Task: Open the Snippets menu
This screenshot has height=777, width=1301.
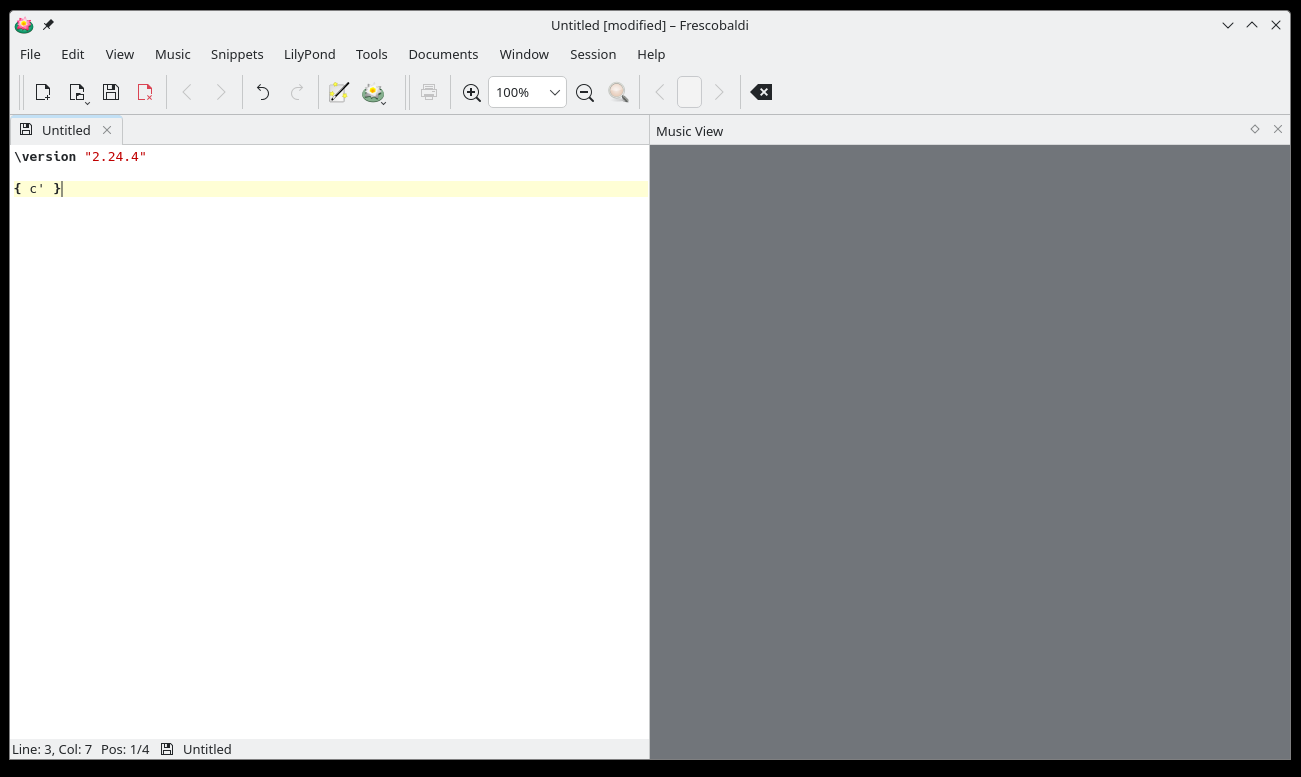Action: click(x=237, y=54)
